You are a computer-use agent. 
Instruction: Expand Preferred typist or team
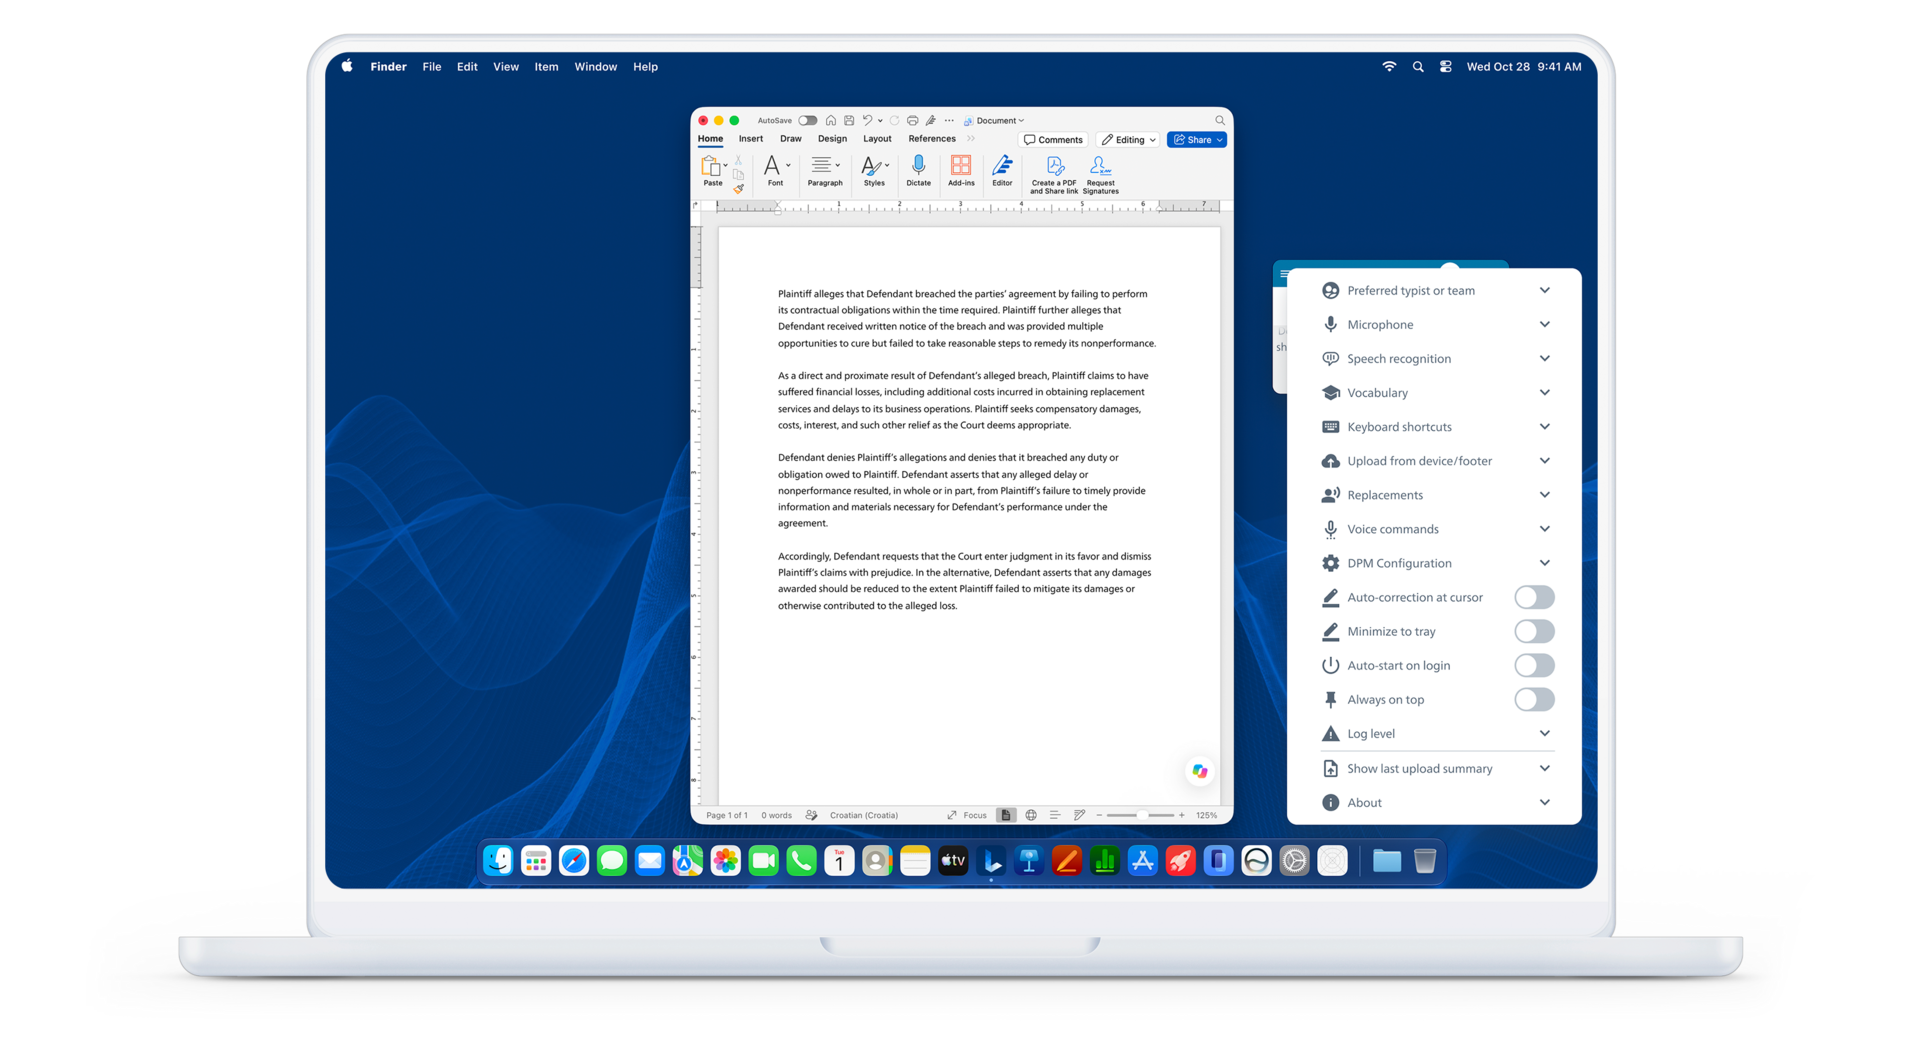point(1435,290)
